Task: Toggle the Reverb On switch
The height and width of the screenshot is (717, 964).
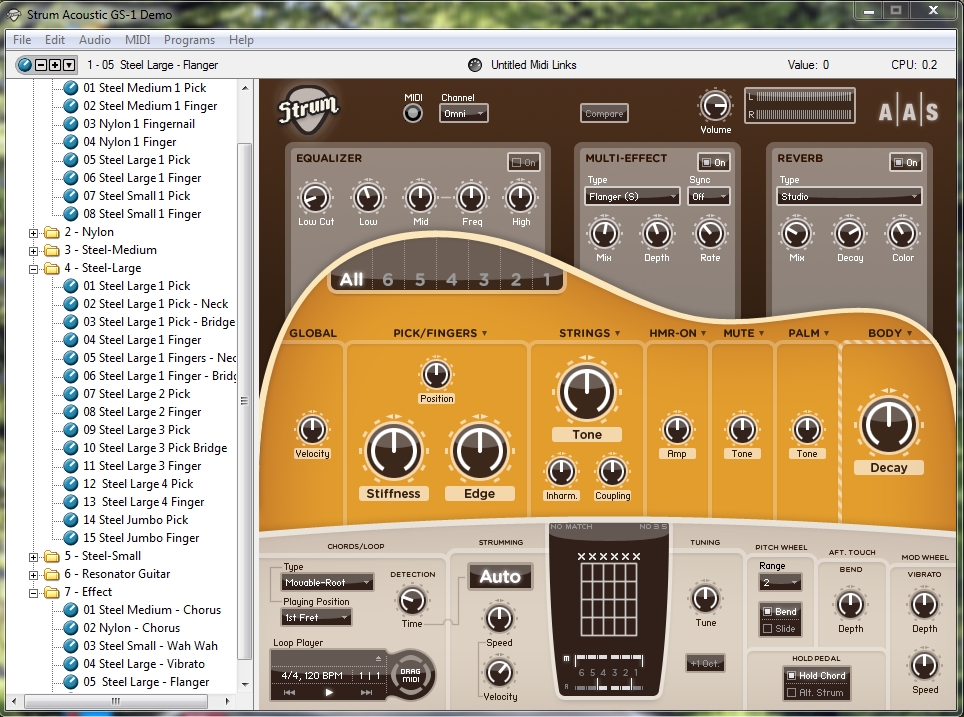Action: [x=906, y=162]
